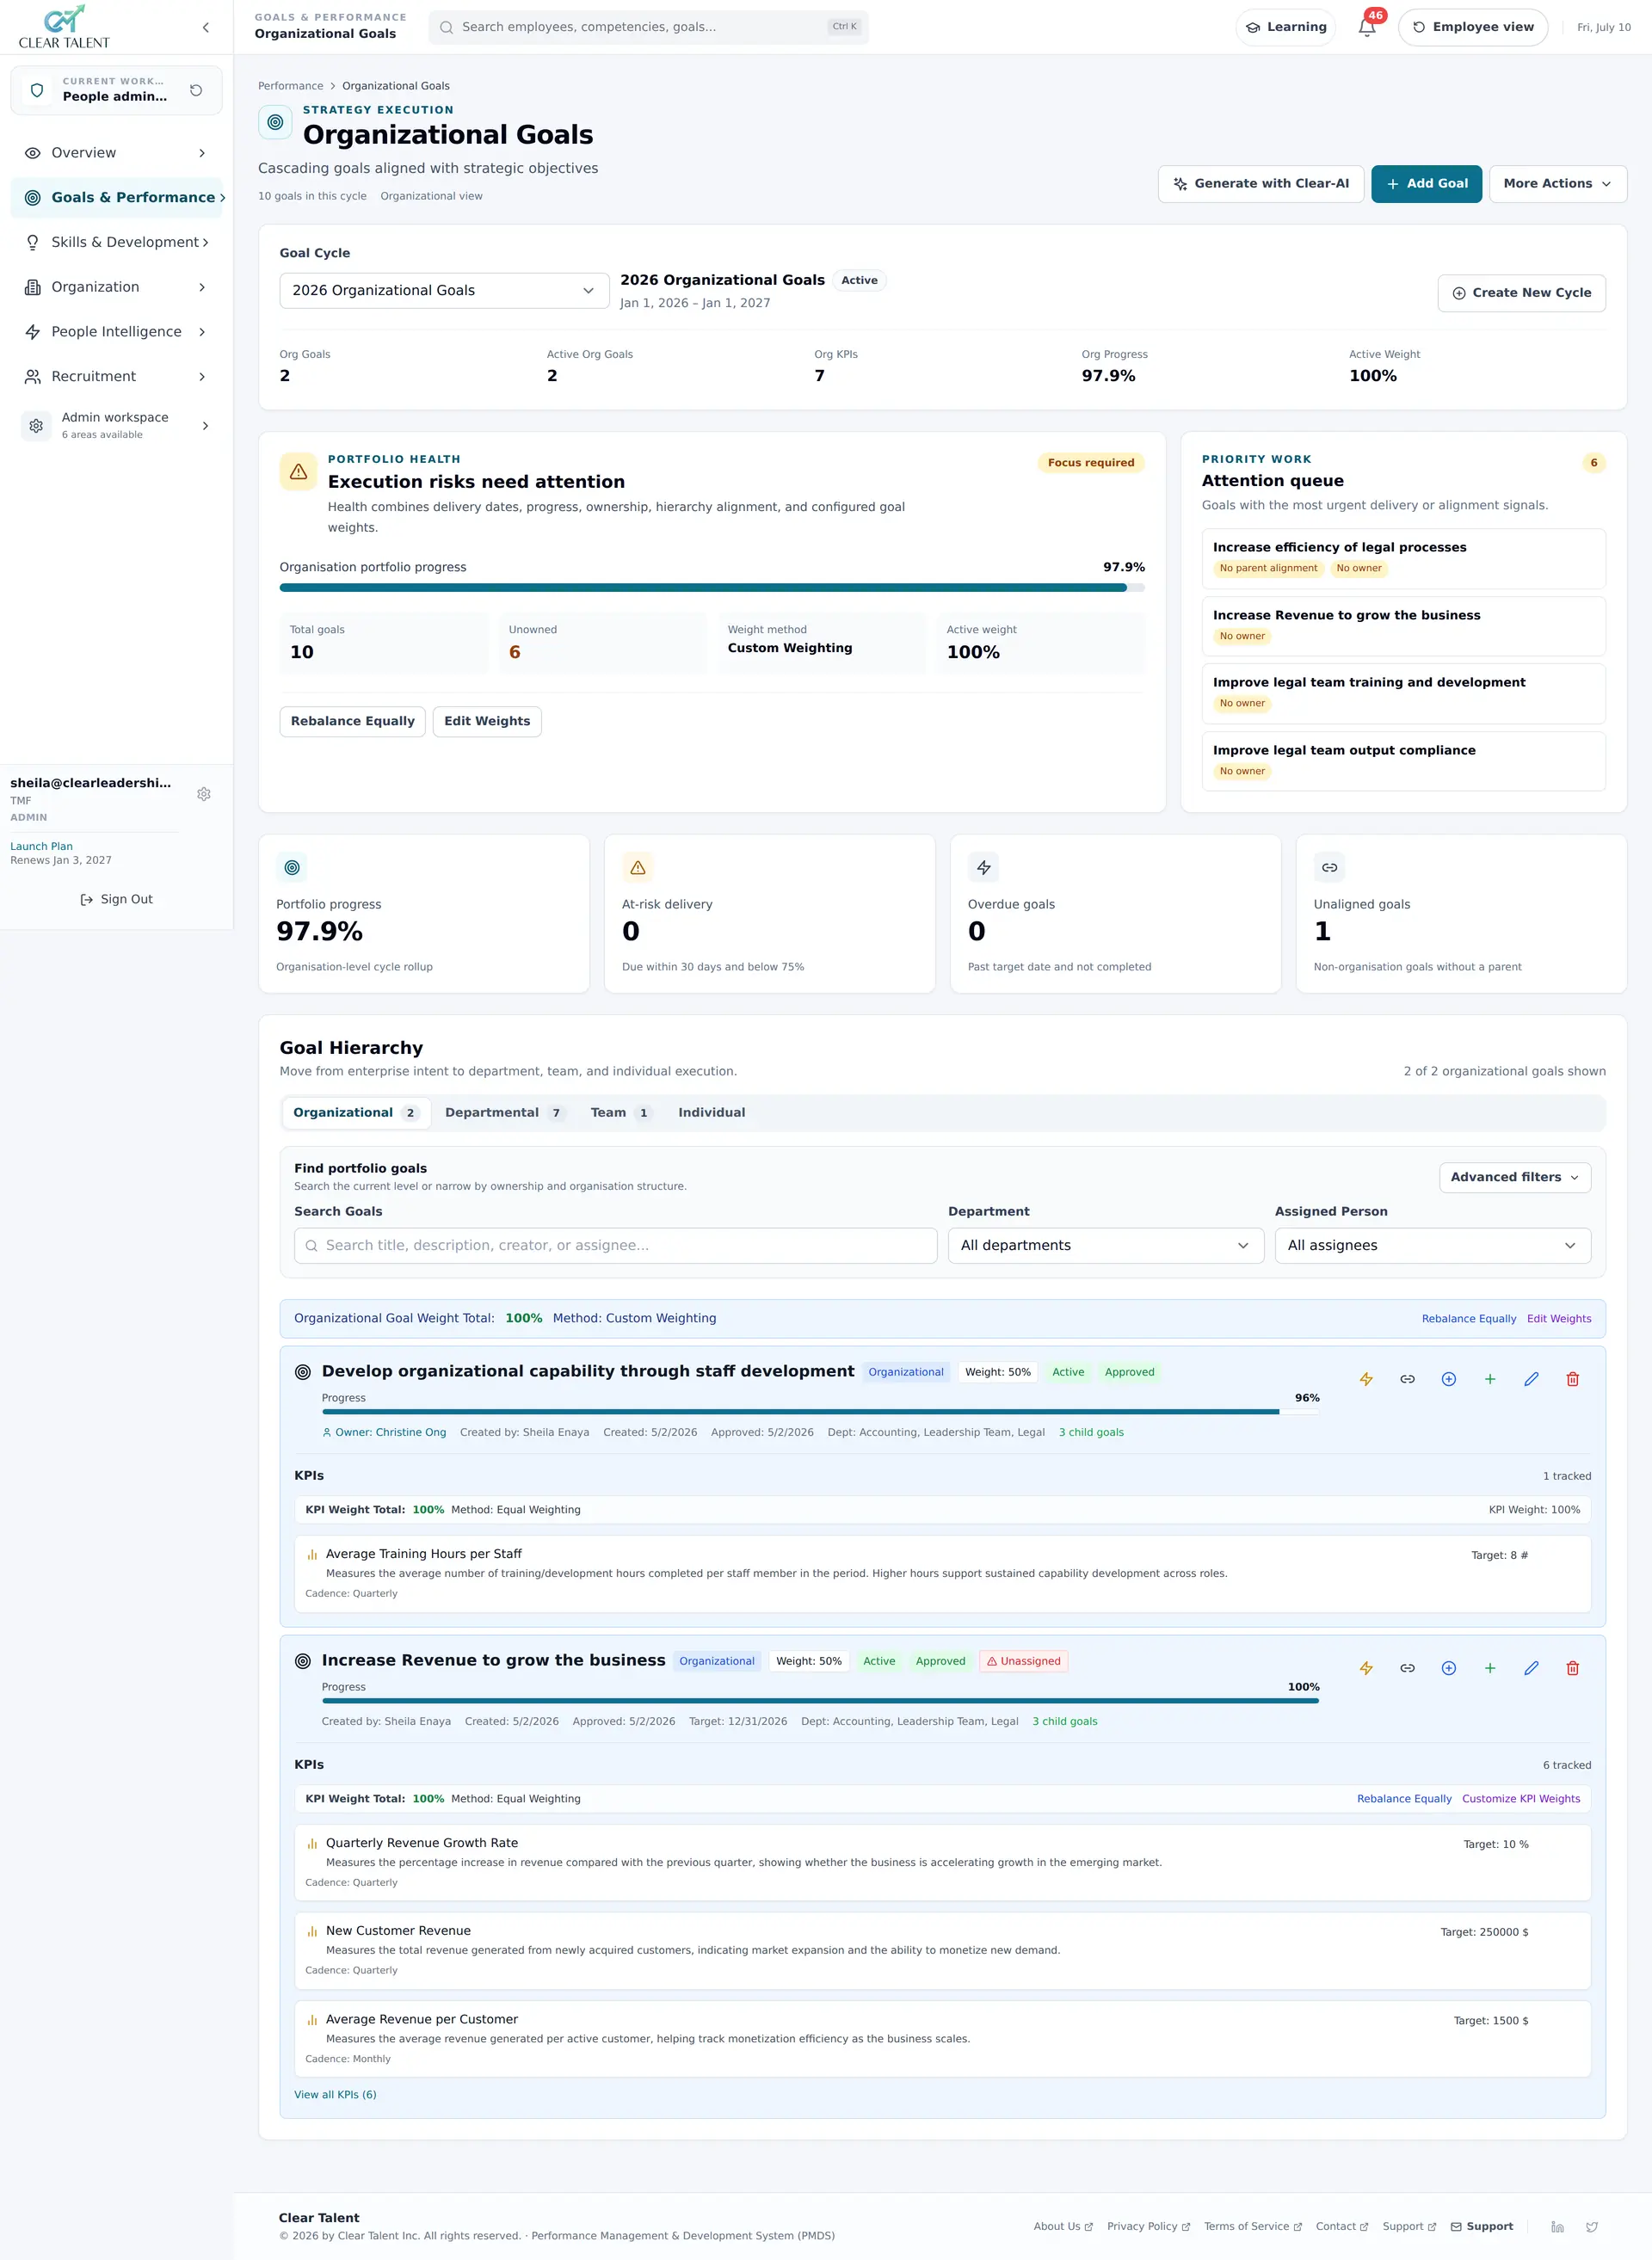Click Customize KPI Weights link
1652x2260 pixels.
(x=1520, y=1799)
